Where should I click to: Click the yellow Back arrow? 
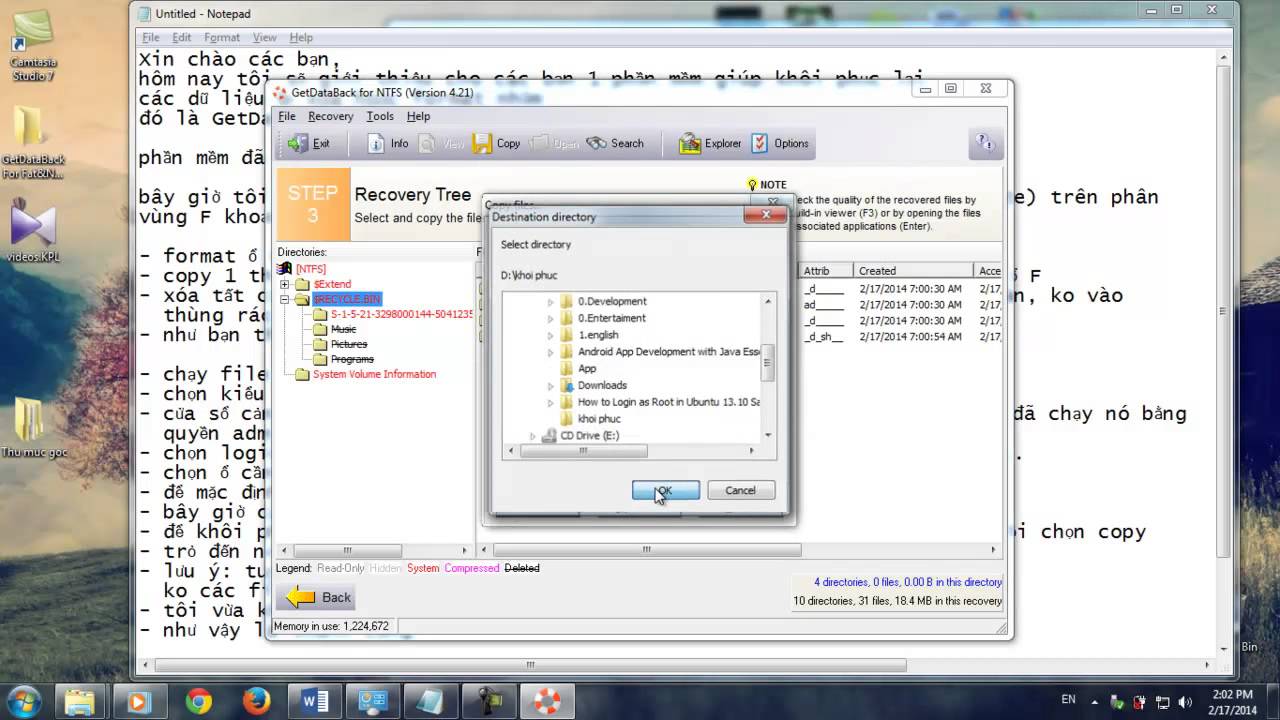301,597
